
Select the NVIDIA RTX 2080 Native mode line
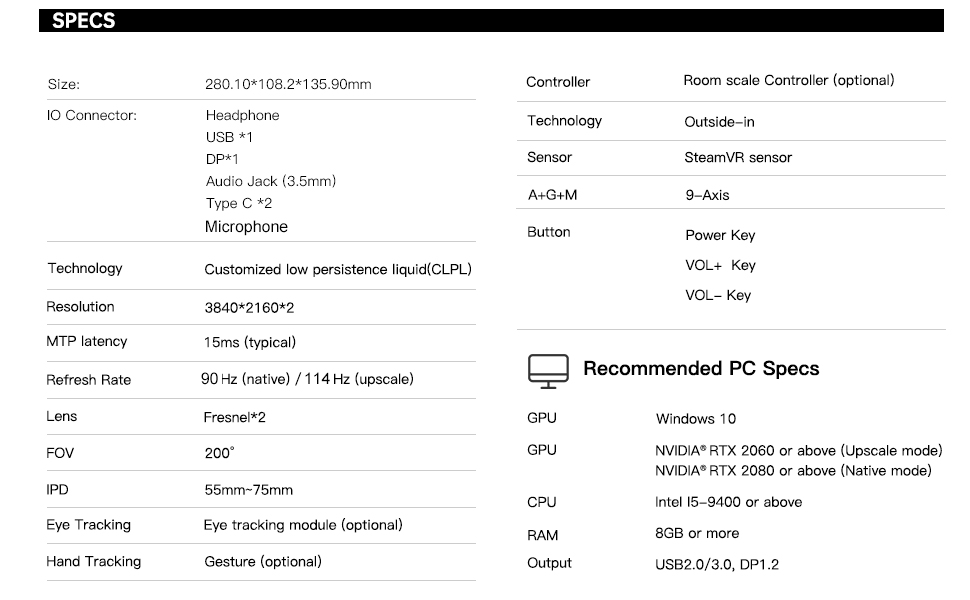[793, 471]
